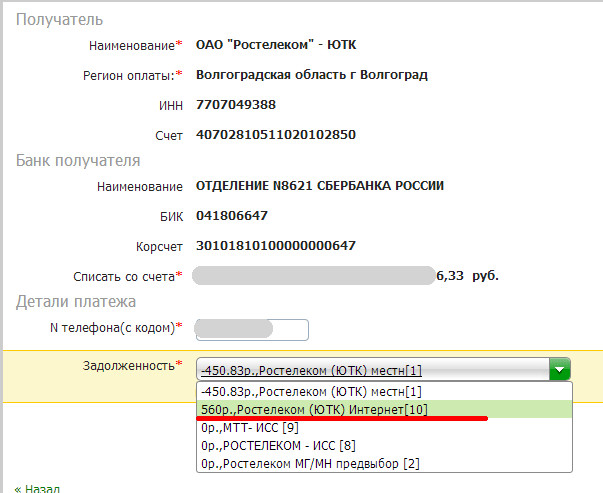Open the Задолженность dropdown arrow
Viewport: 603px width, 493px height.
click(x=559, y=370)
